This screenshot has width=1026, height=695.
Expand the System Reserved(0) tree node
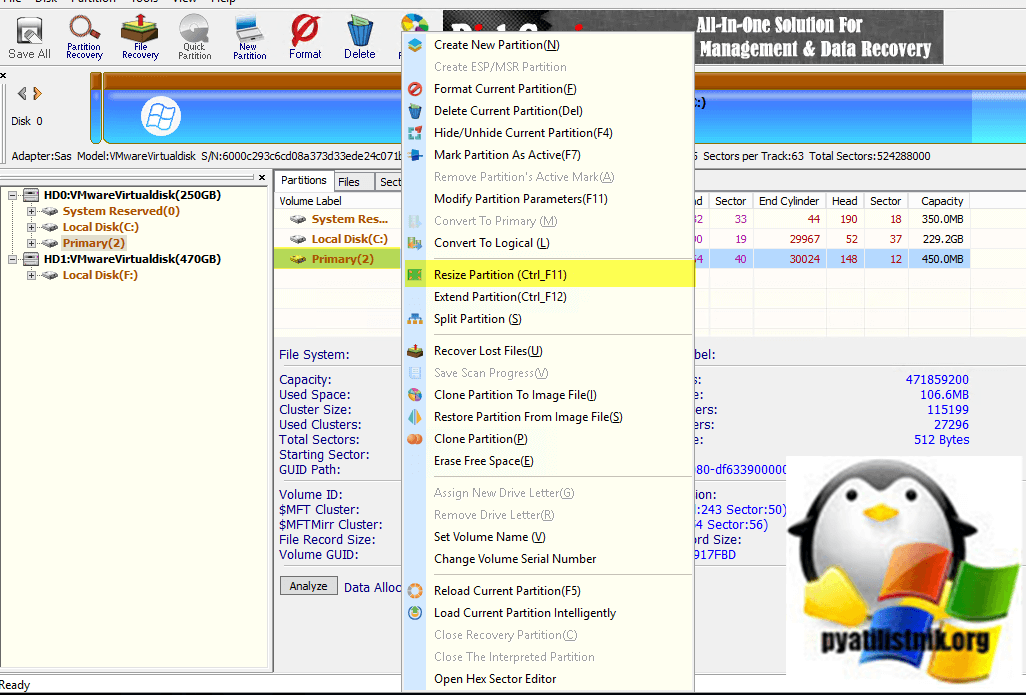coord(31,211)
